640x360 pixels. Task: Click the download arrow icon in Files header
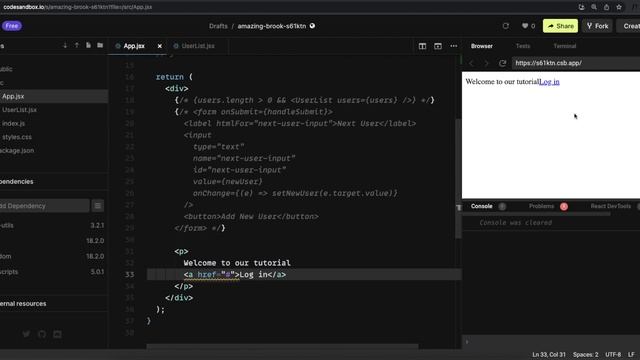(65, 45)
